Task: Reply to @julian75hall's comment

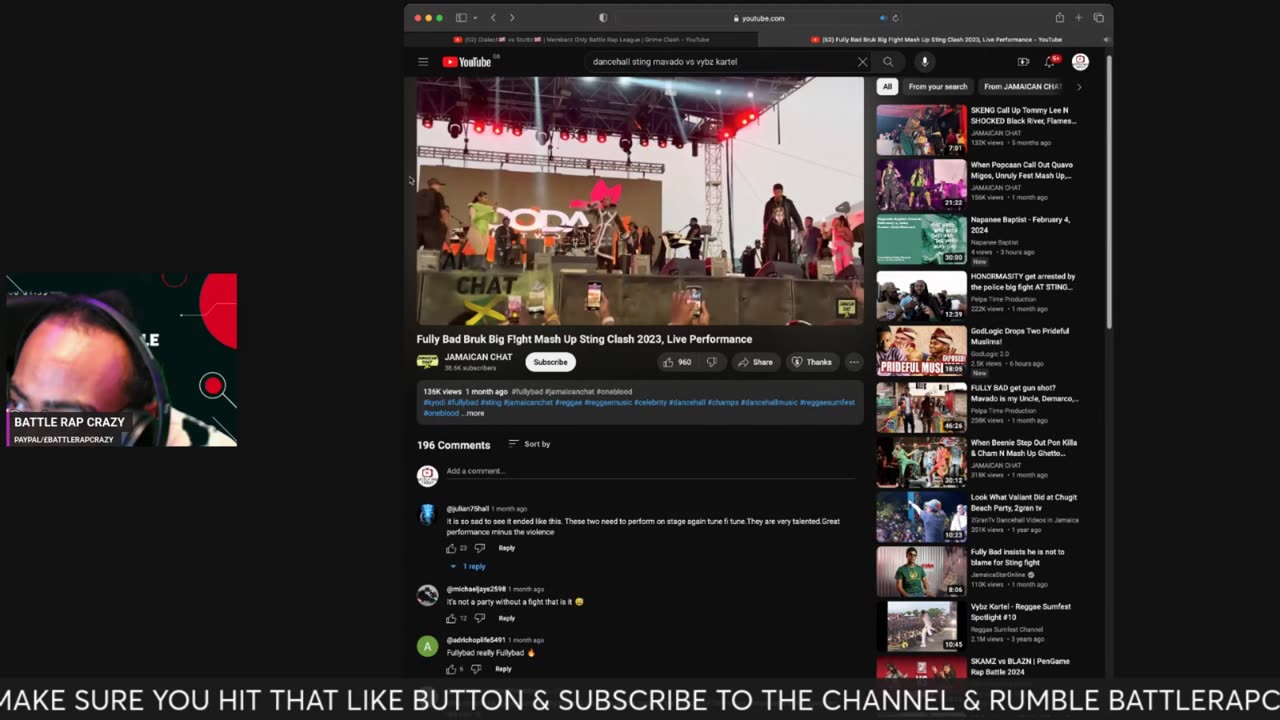Action: pyautogui.click(x=507, y=548)
